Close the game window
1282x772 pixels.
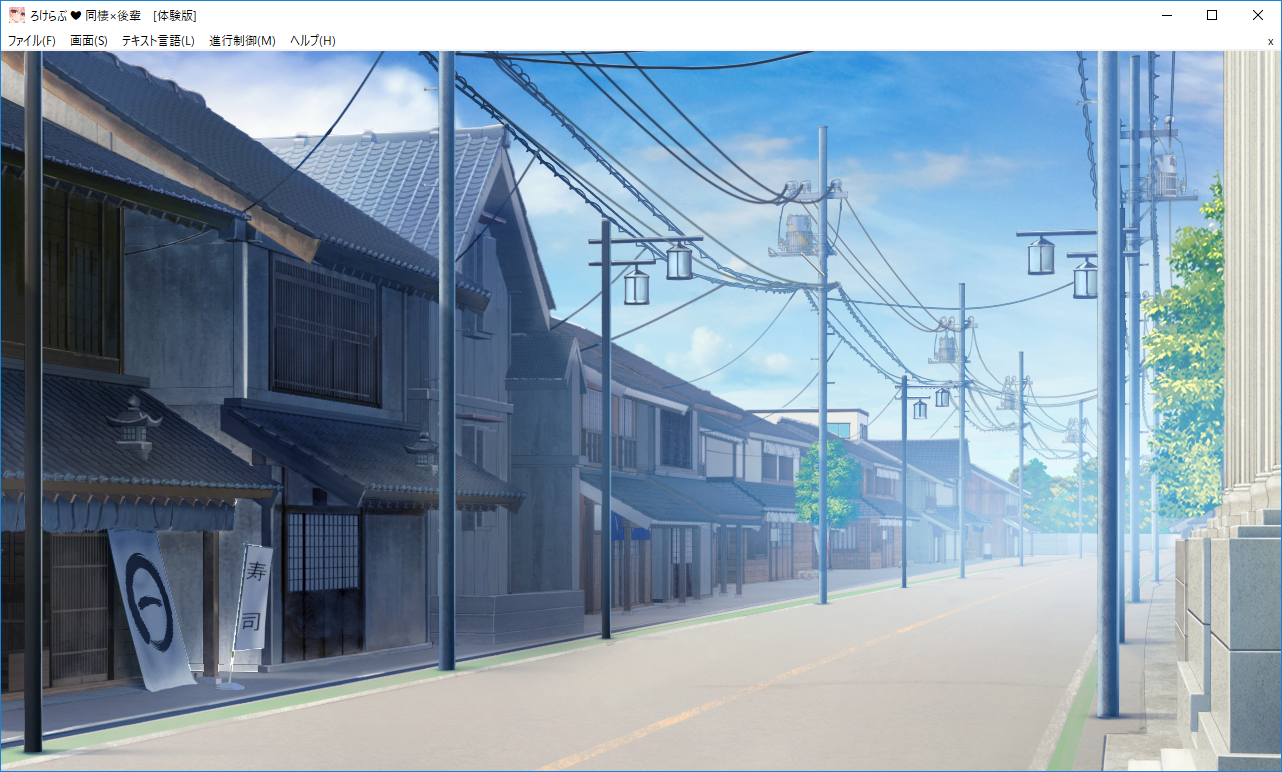click(1258, 15)
